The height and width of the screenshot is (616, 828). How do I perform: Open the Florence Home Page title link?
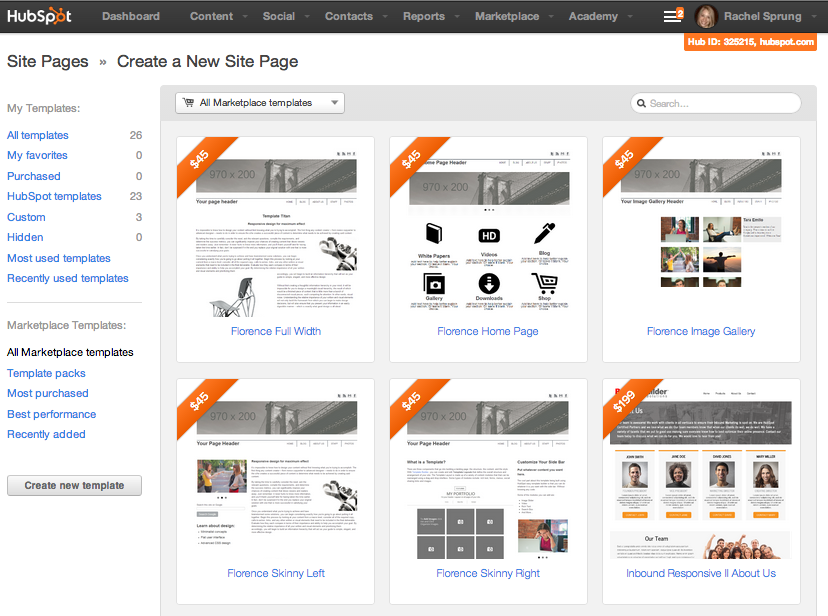pos(488,331)
